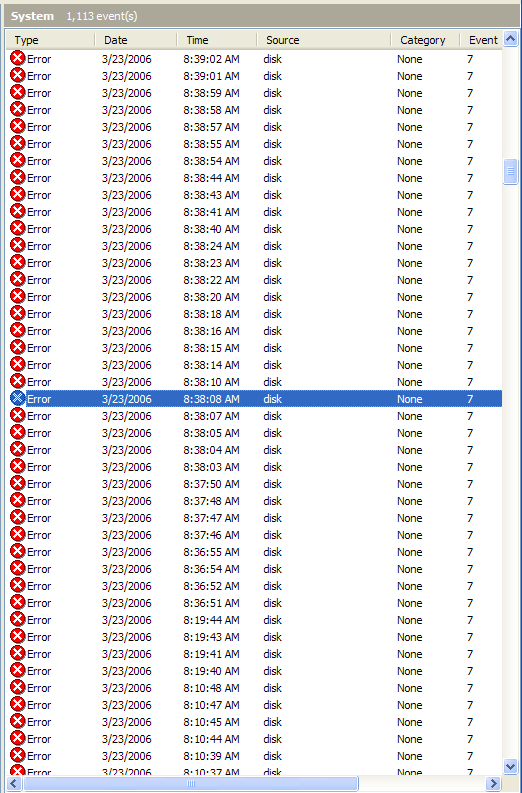Select the event logged at 8:36:54 AM
This screenshot has width=522, height=793.
click(x=254, y=568)
